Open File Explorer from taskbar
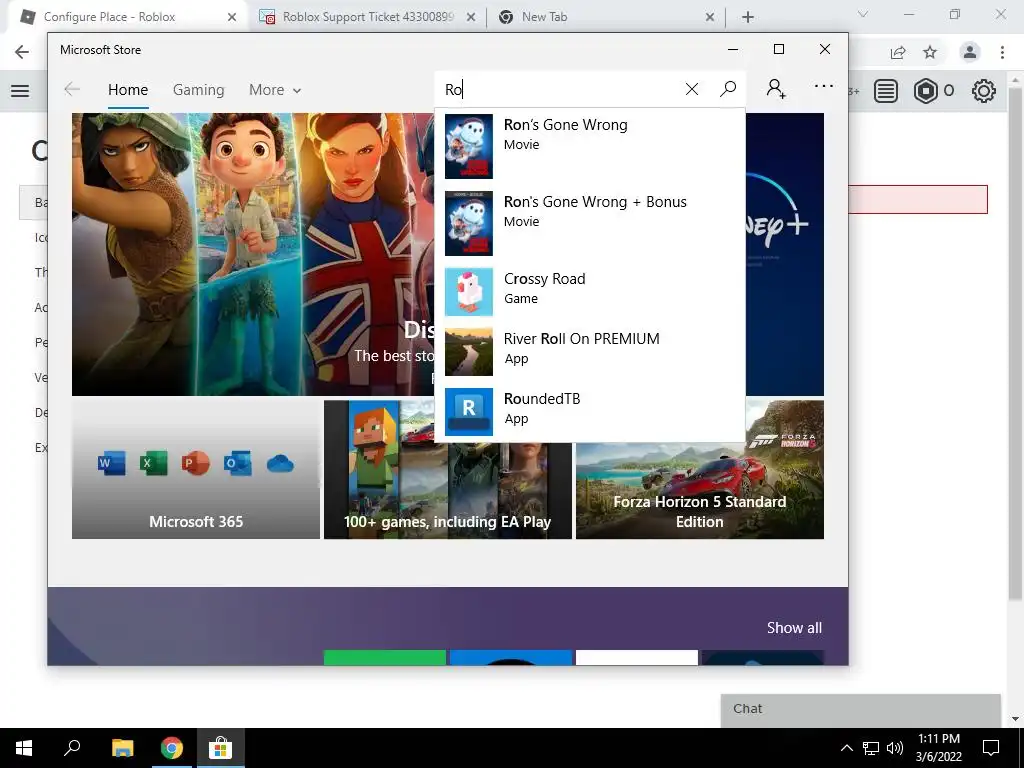The width and height of the screenshot is (1024, 768). pyautogui.click(x=122, y=748)
